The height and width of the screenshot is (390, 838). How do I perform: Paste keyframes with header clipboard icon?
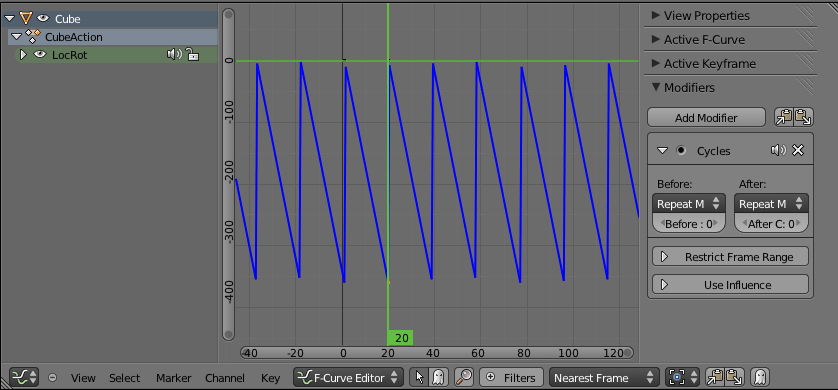point(734,377)
